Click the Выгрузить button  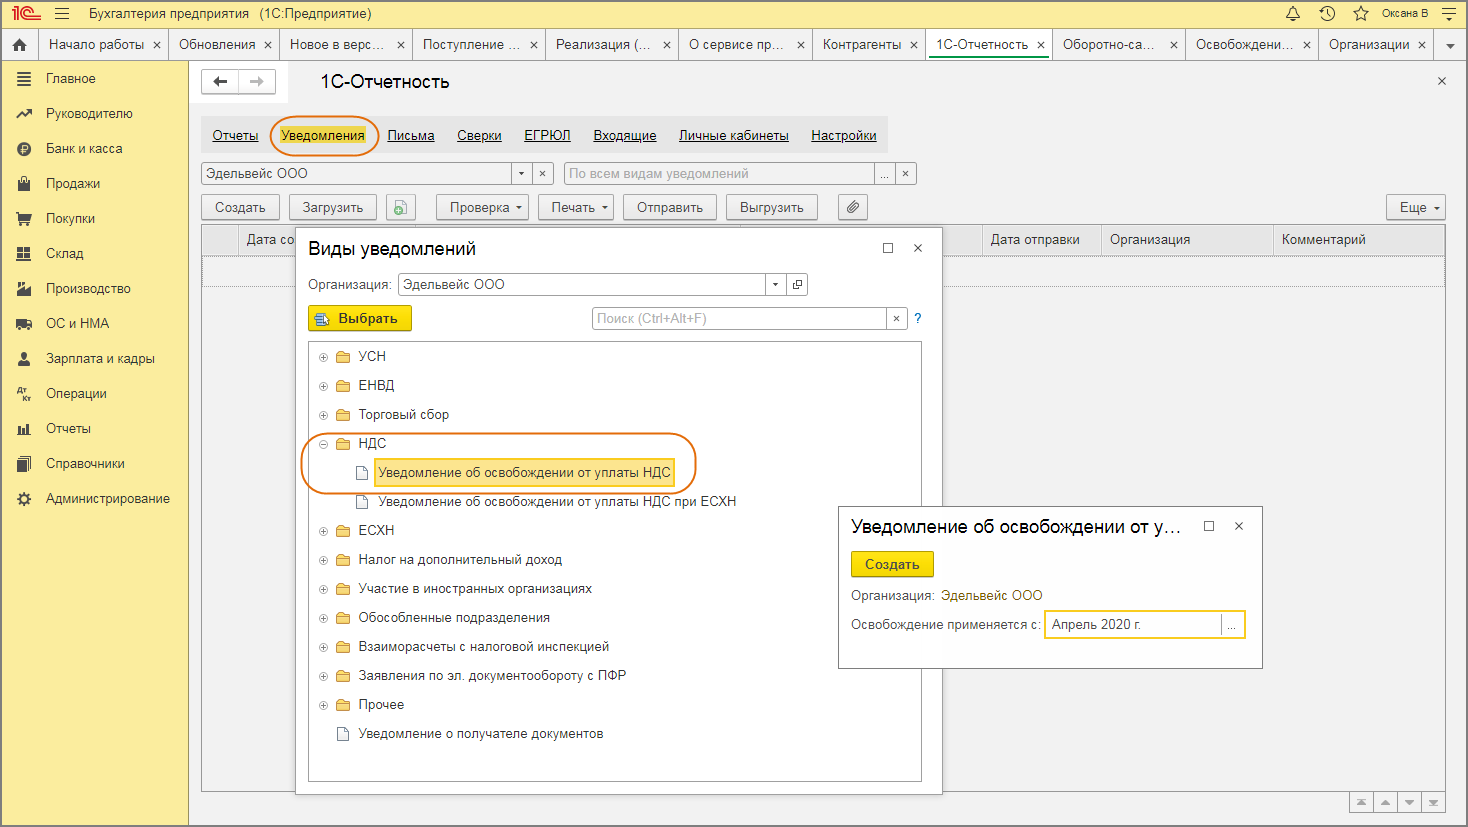772,207
